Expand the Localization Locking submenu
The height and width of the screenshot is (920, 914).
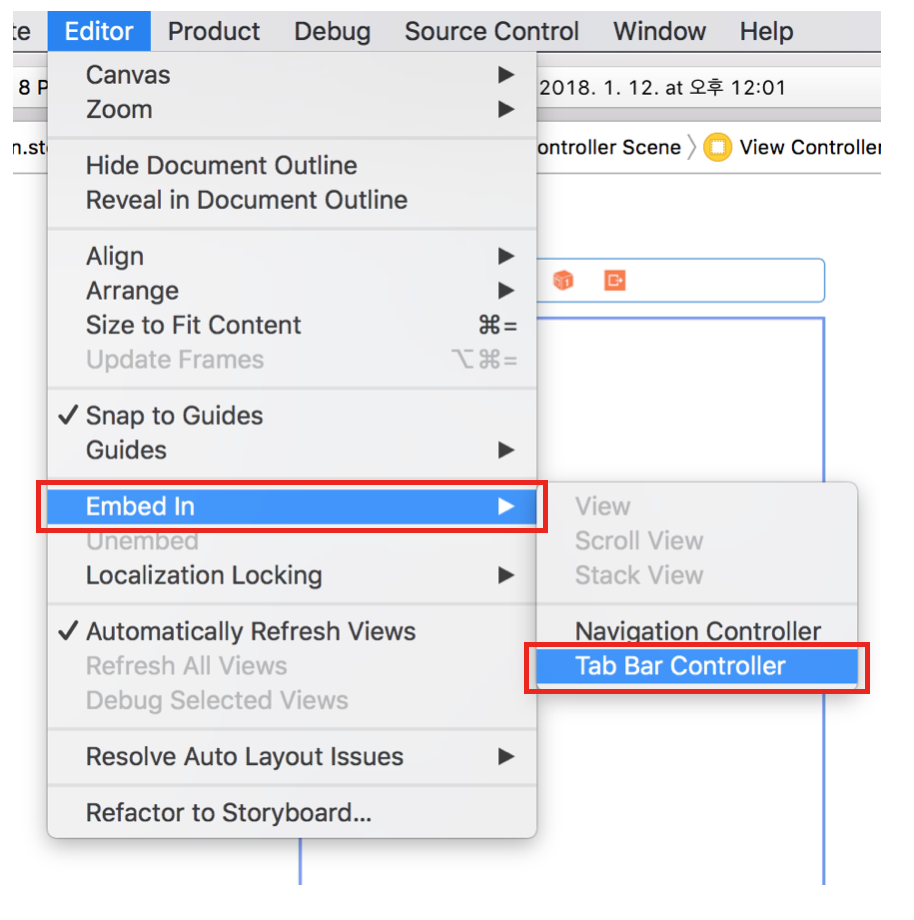coord(292,576)
